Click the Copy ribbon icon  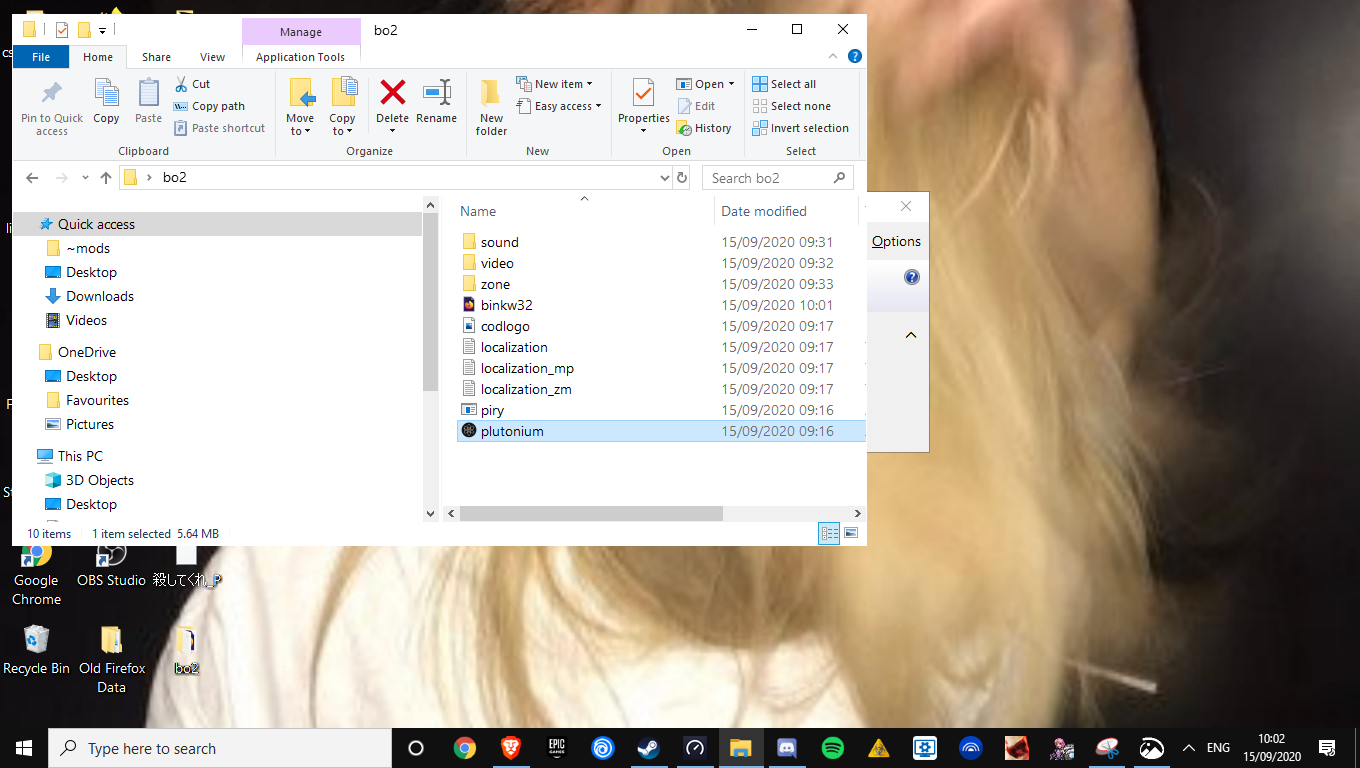click(106, 94)
